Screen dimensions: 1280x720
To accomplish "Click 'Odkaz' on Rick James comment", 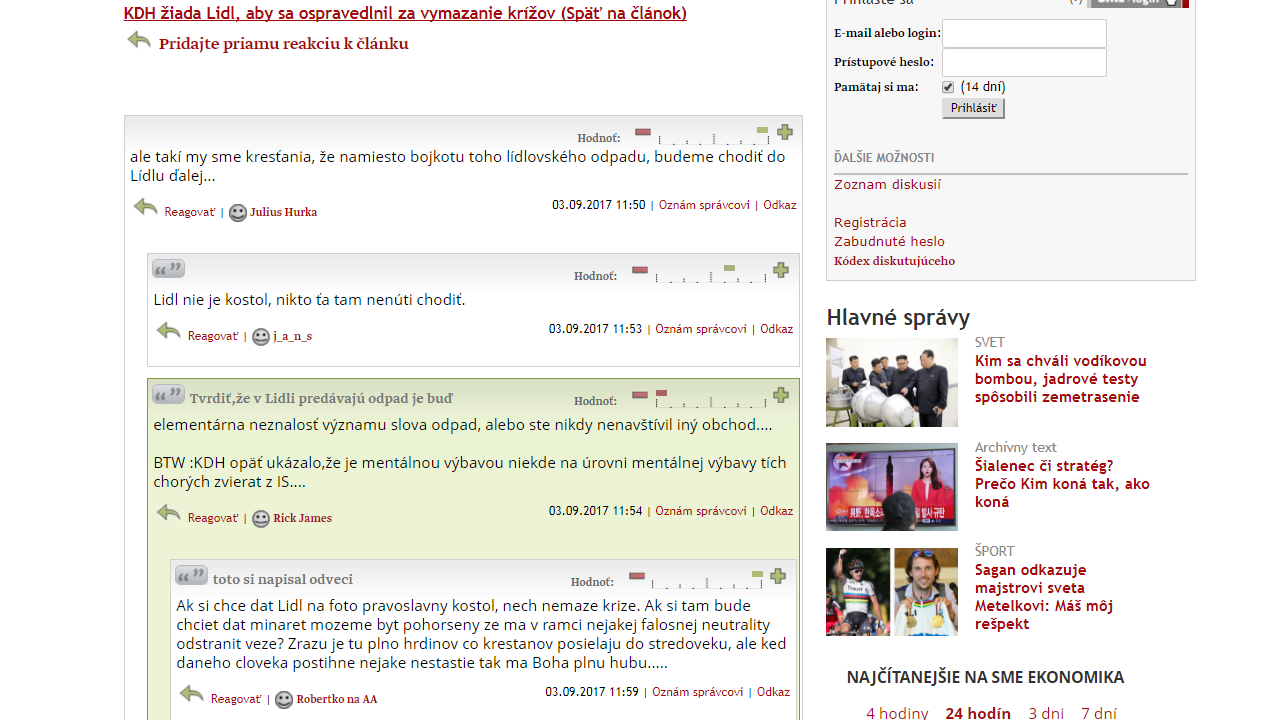I will 777,511.
